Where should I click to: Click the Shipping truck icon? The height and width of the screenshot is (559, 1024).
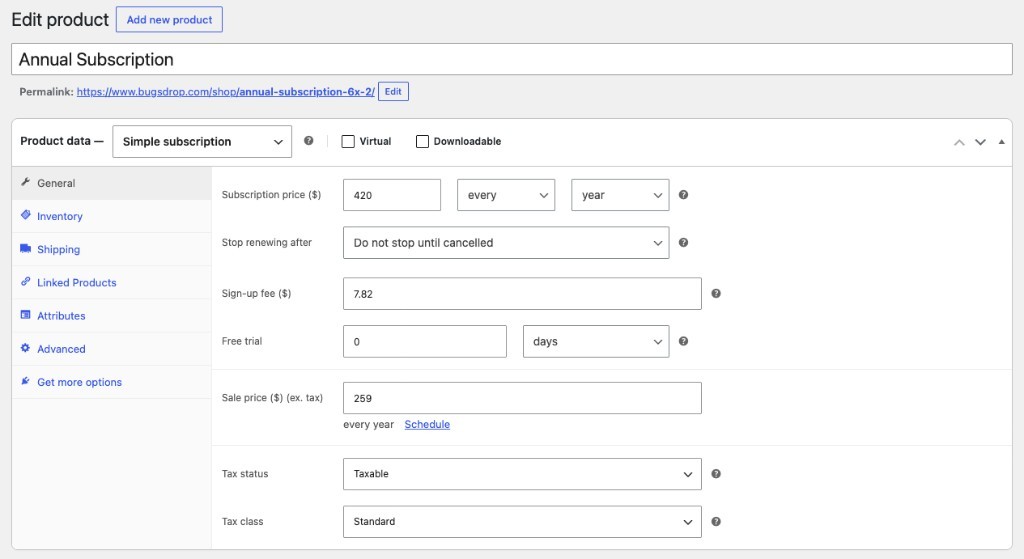coord(25,248)
